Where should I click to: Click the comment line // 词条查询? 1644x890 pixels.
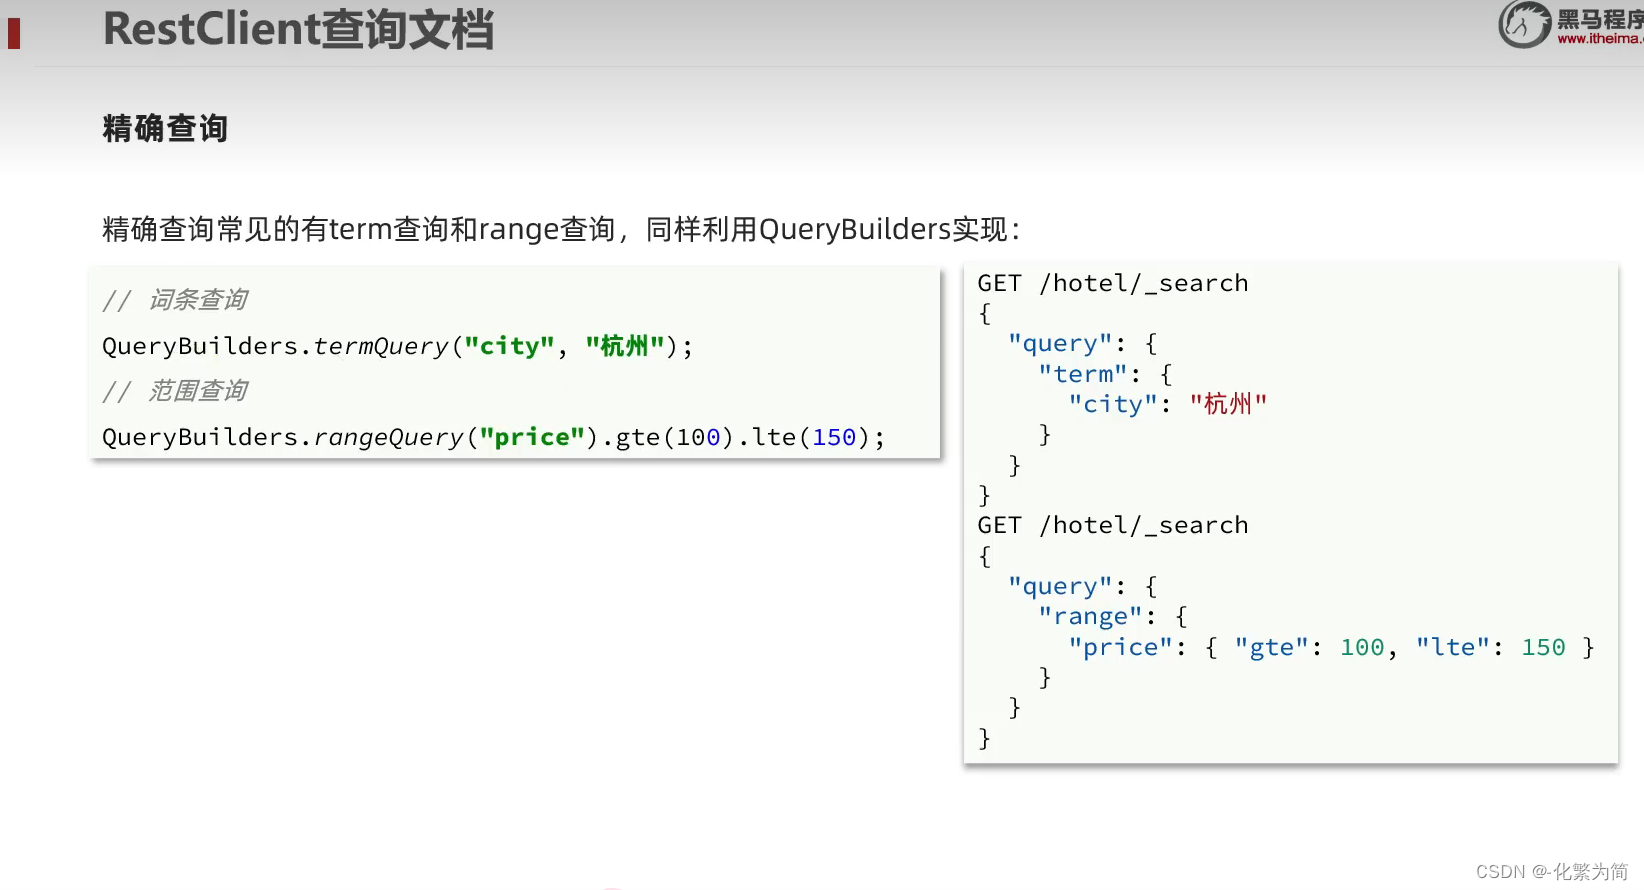point(175,300)
